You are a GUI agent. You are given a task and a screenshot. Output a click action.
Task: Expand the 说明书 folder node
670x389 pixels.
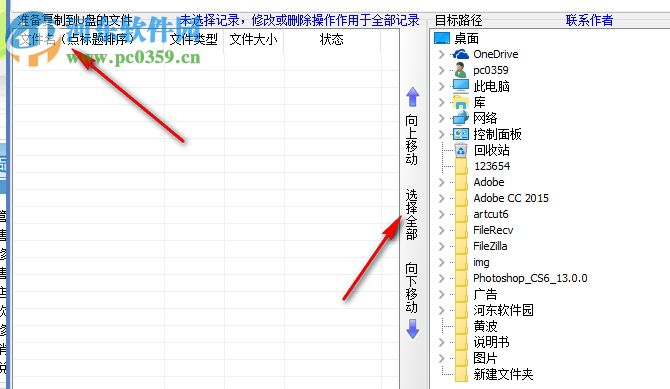pos(441,342)
